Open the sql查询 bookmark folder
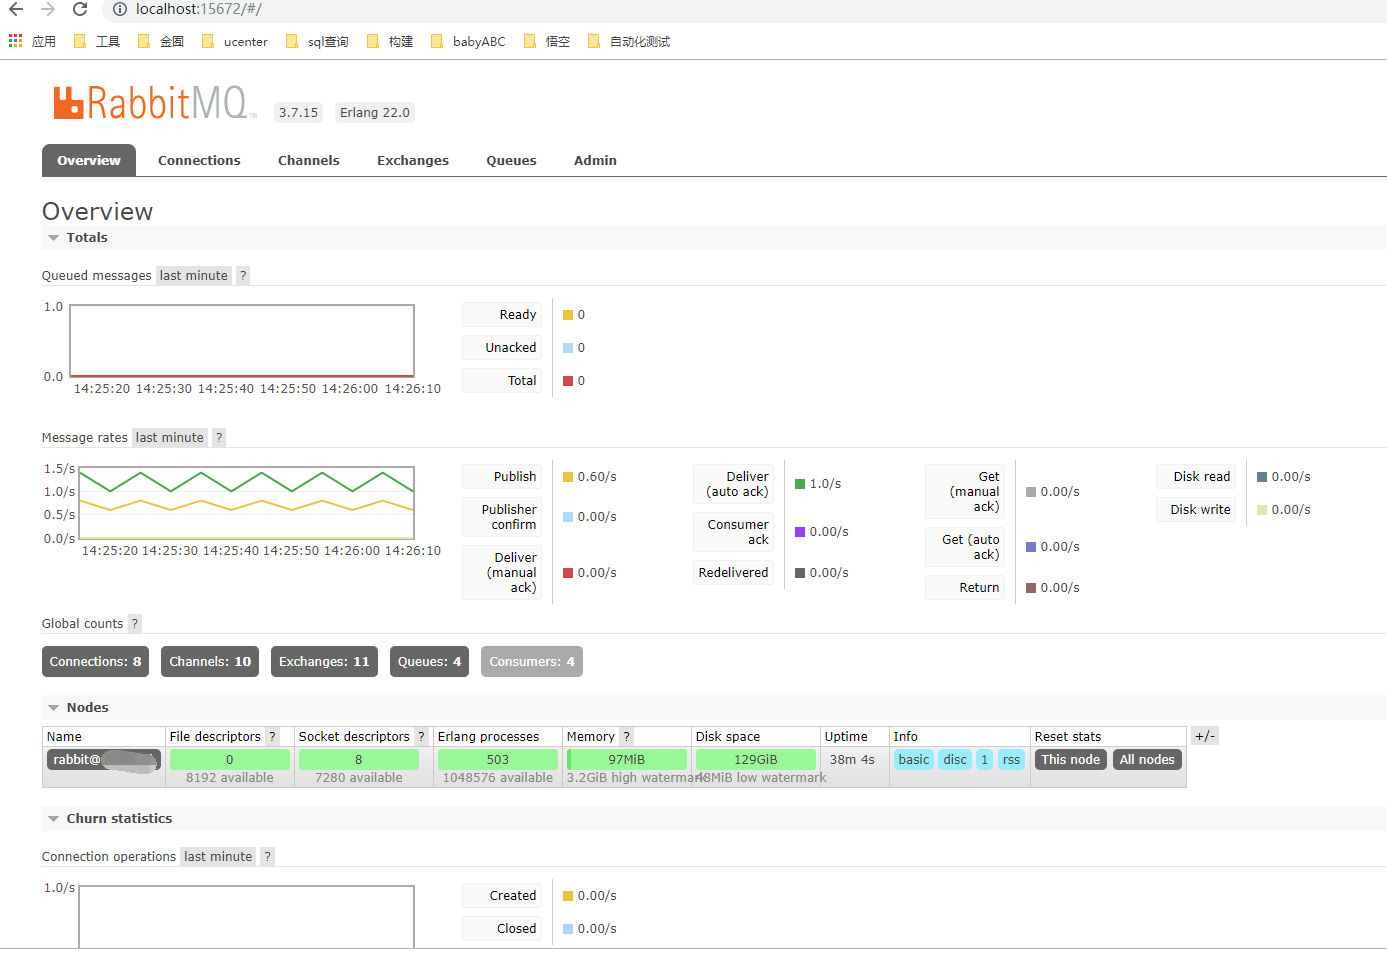Image resolution: width=1387 pixels, height=954 pixels. [x=317, y=41]
